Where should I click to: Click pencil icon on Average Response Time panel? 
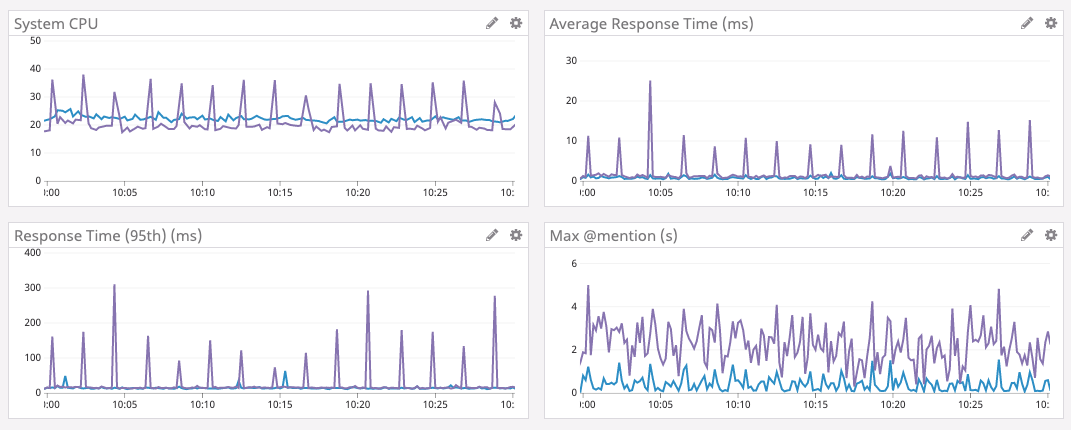pos(1027,23)
